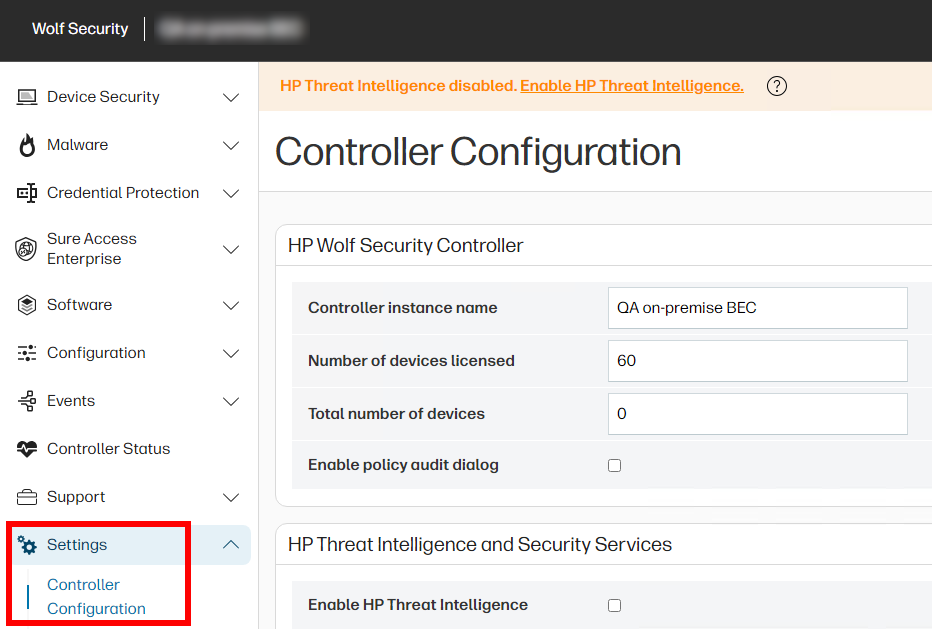Expand the Device Security section
The width and height of the screenshot is (932, 629).
click(x=231, y=96)
